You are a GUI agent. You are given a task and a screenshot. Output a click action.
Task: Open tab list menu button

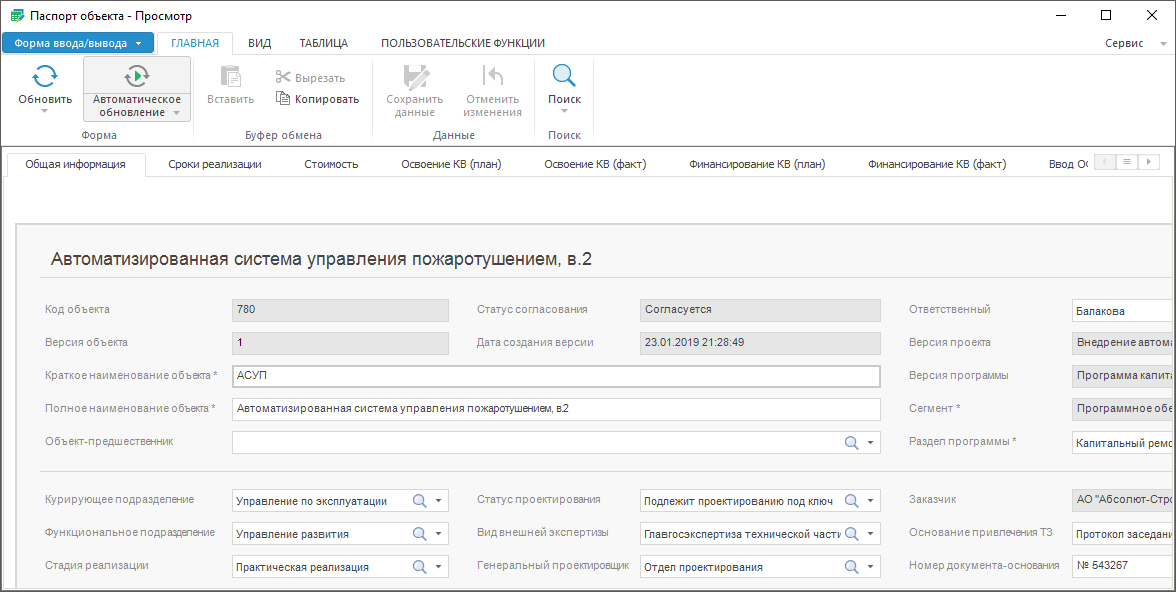click(1127, 162)
